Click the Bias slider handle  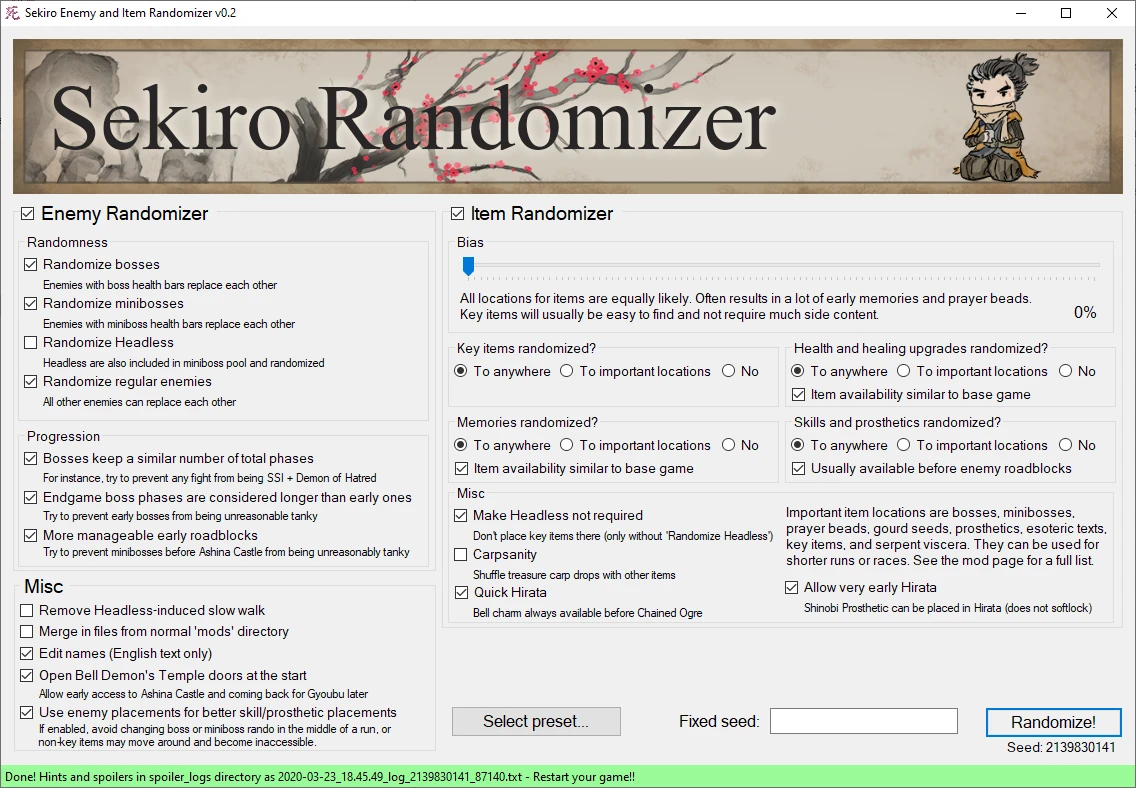coord(469,267)
